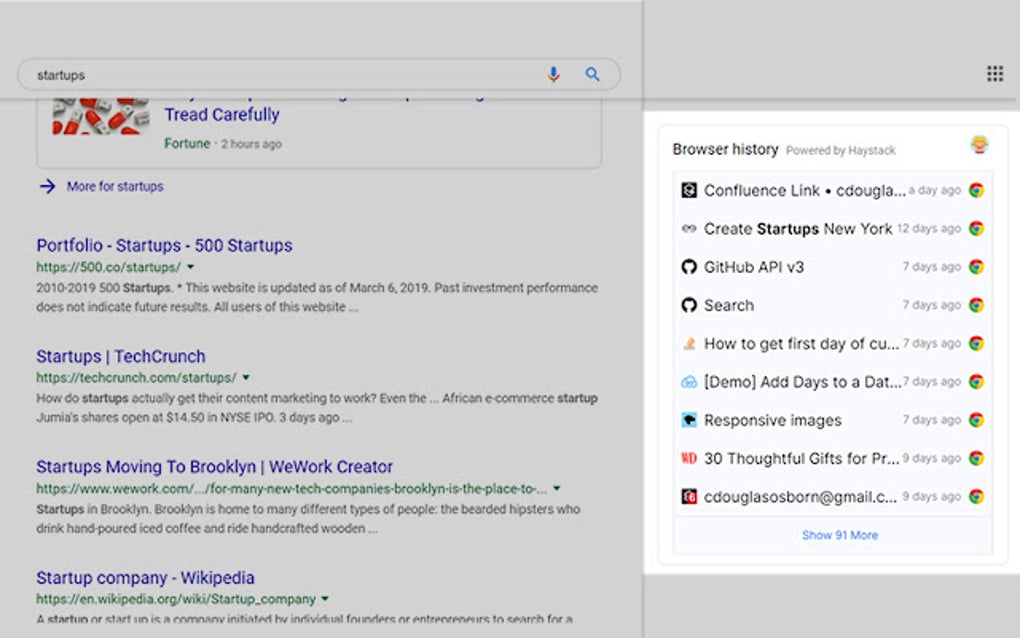Expand dropdown arrow next to 500.co URL
Viewport: 1020px width, 638px height.
click(190, 267)
